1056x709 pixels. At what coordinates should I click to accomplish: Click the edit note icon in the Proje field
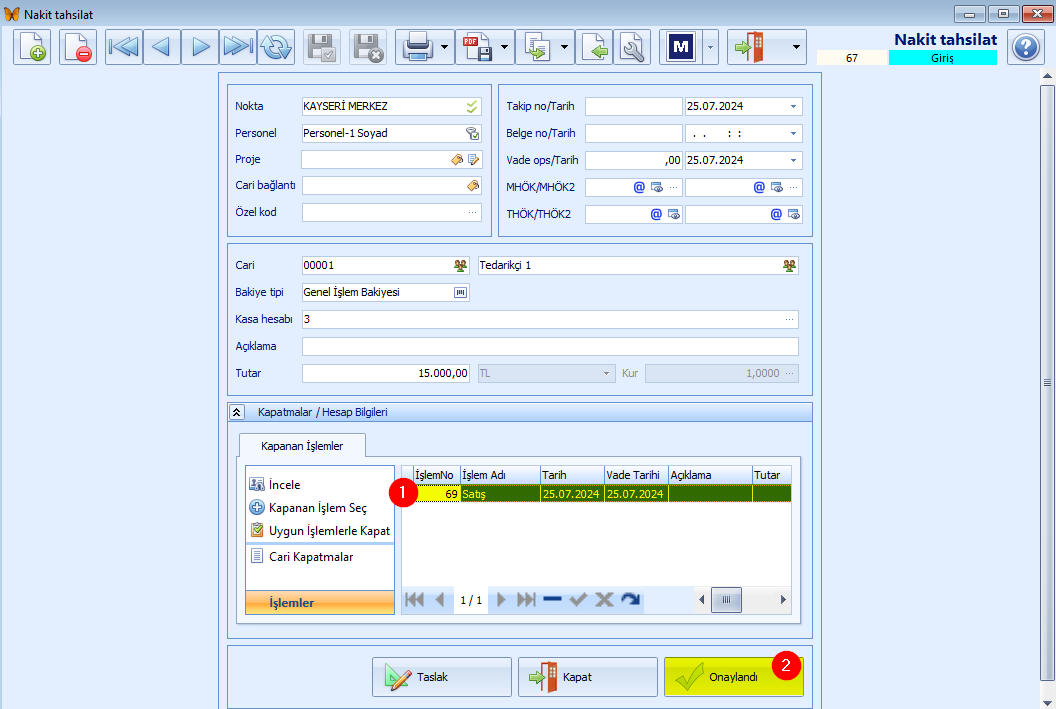[473, 160]
